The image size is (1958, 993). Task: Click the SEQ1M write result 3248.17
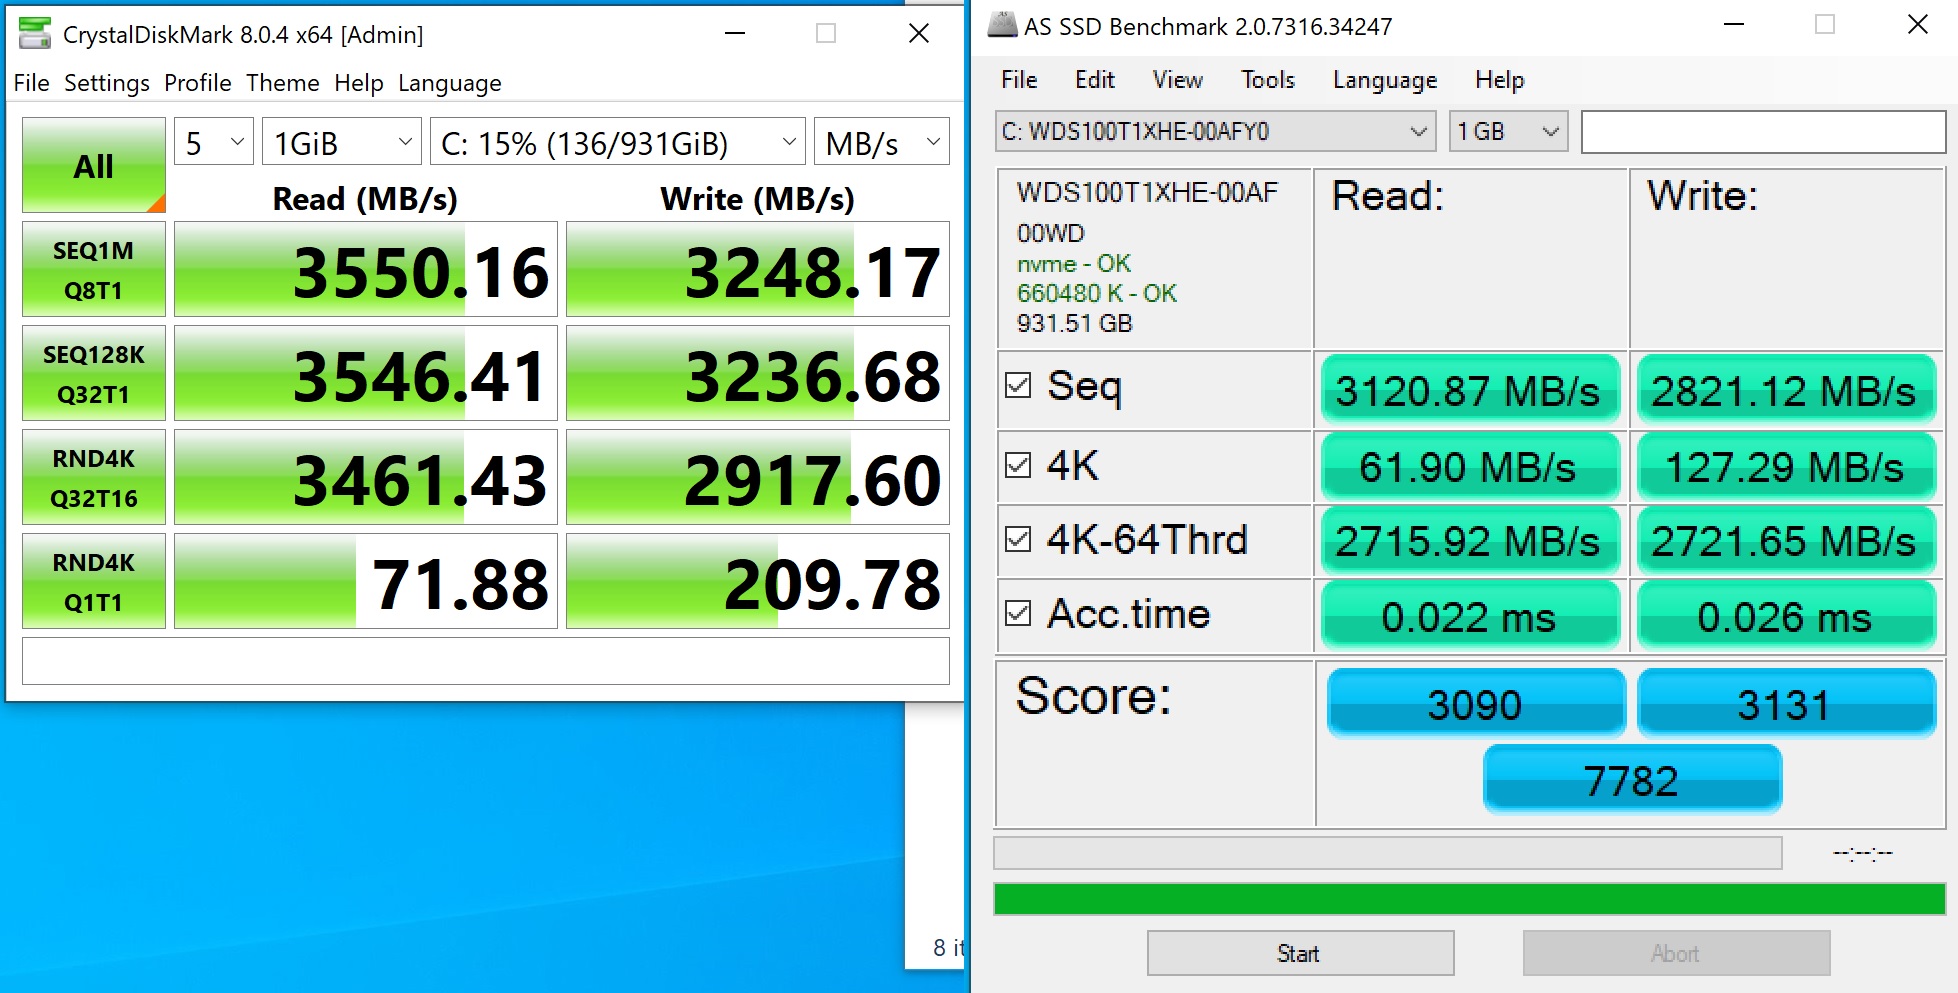[x=758, y=270]
